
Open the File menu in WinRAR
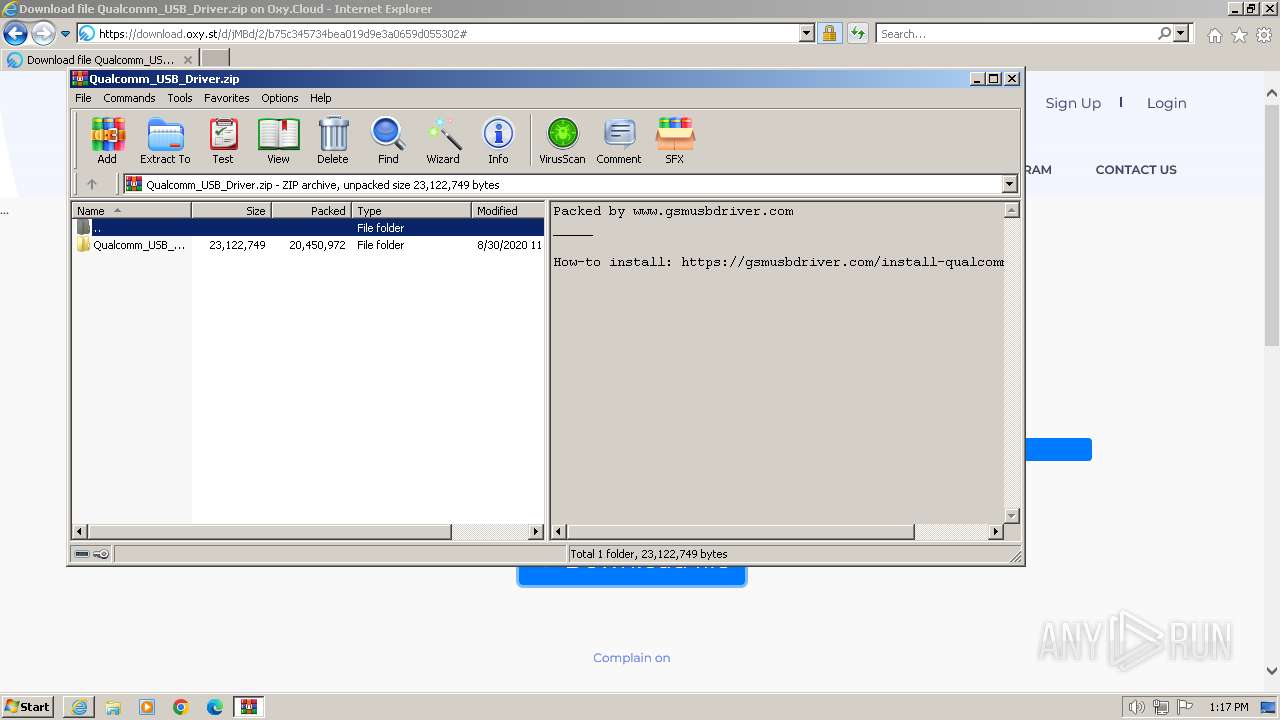pyautogui.click(x=83, y=98)
